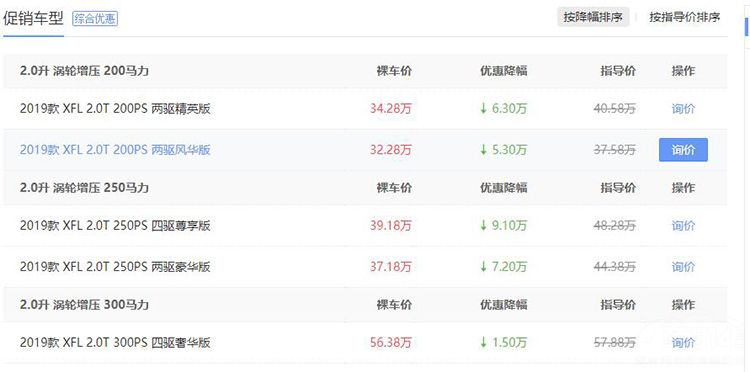Image resolution: width=750 pixels, height=372 pixels.
Task: Open 2019款 XFL 2.0T 200PS 两驱精英版
Action: pyautogui.click(x=115, y=109)
